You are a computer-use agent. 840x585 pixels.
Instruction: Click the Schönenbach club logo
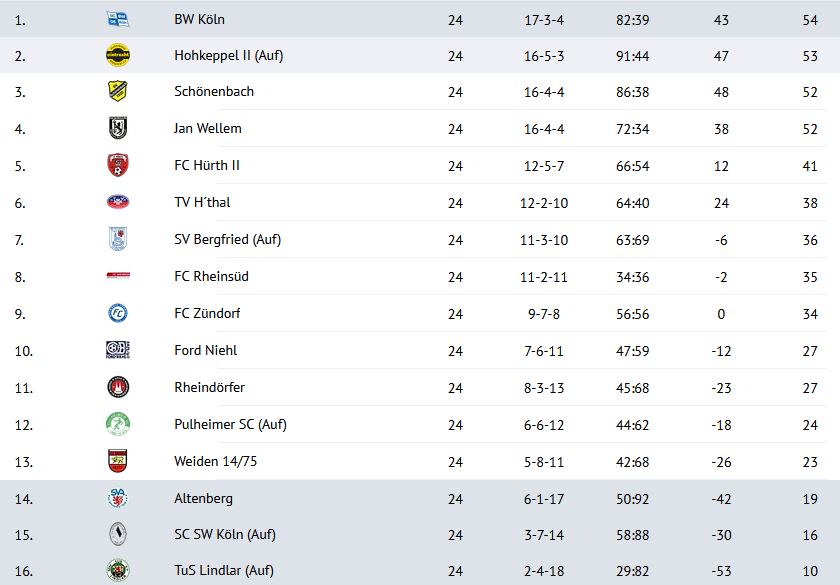coord(118,91)
